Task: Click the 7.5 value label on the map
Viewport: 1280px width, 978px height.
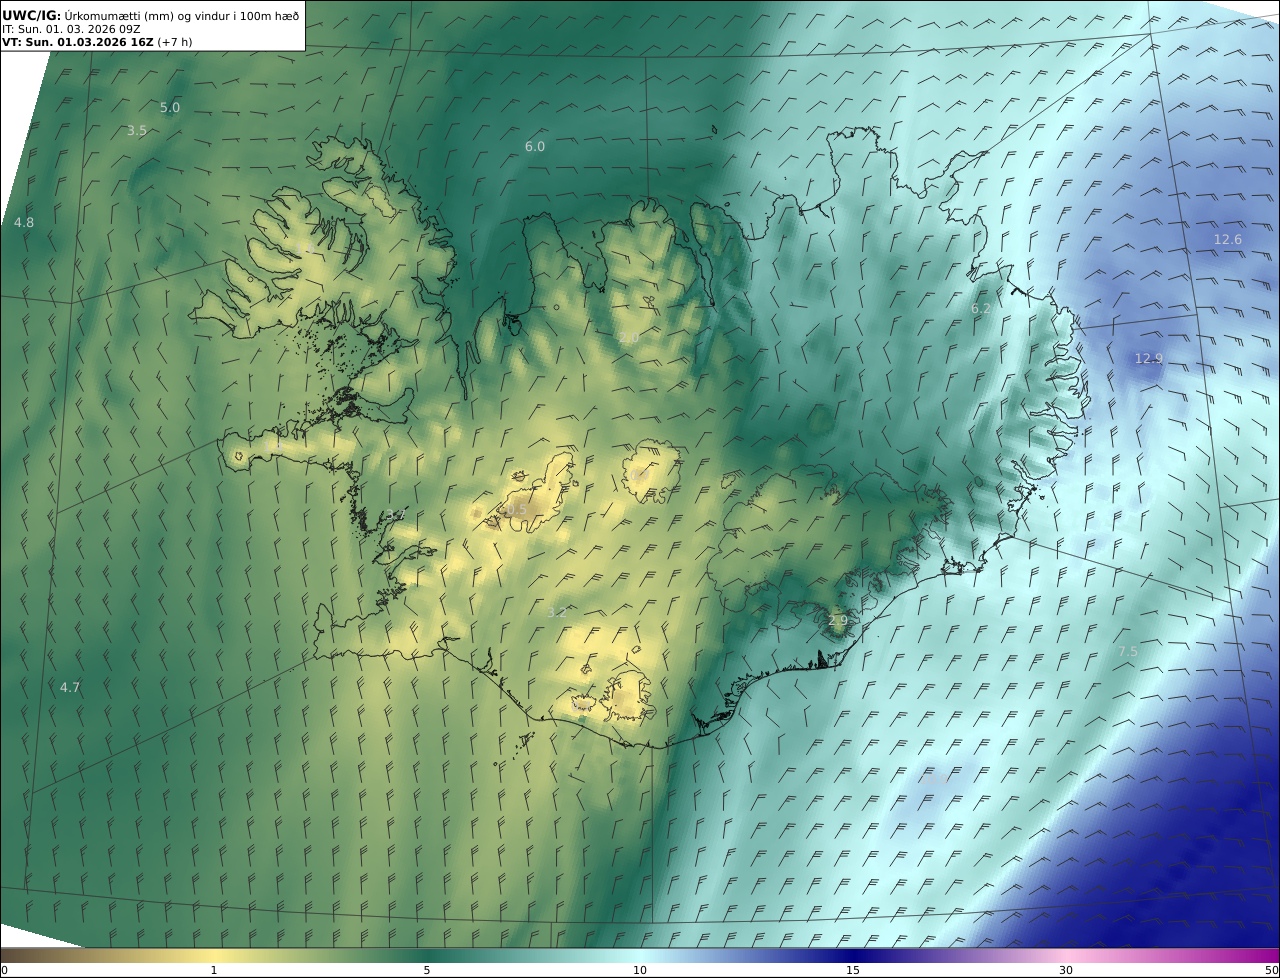Action: pyautogui.click(x=1128, y=651)
